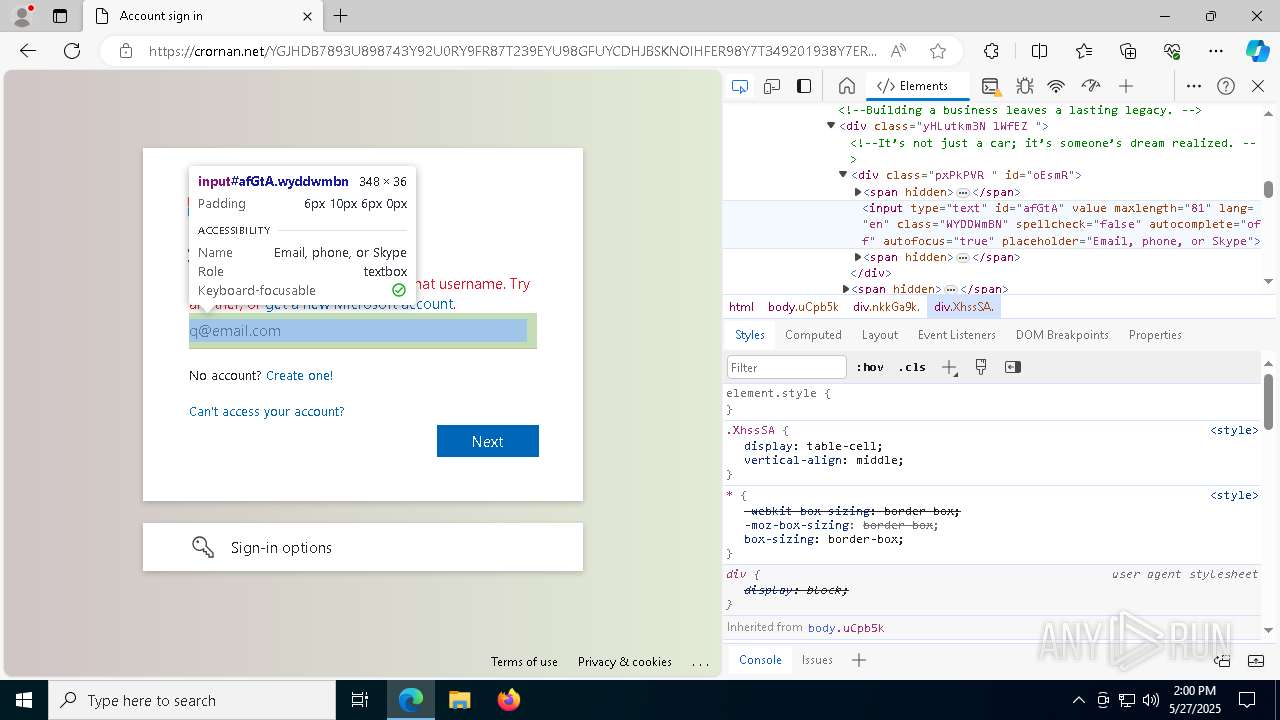This screenshot has width=1280, height=720.
Task: Toggle the DevTools activity bar dock icon
Action: pos(804,86)
